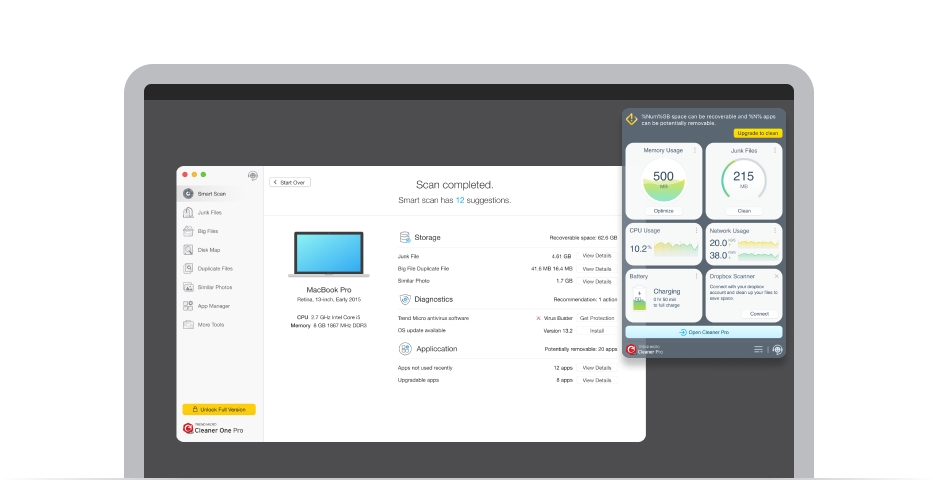View Details for Apps not used recently
The height and width of the screenshot is (480, 936).
pos(597,368)
